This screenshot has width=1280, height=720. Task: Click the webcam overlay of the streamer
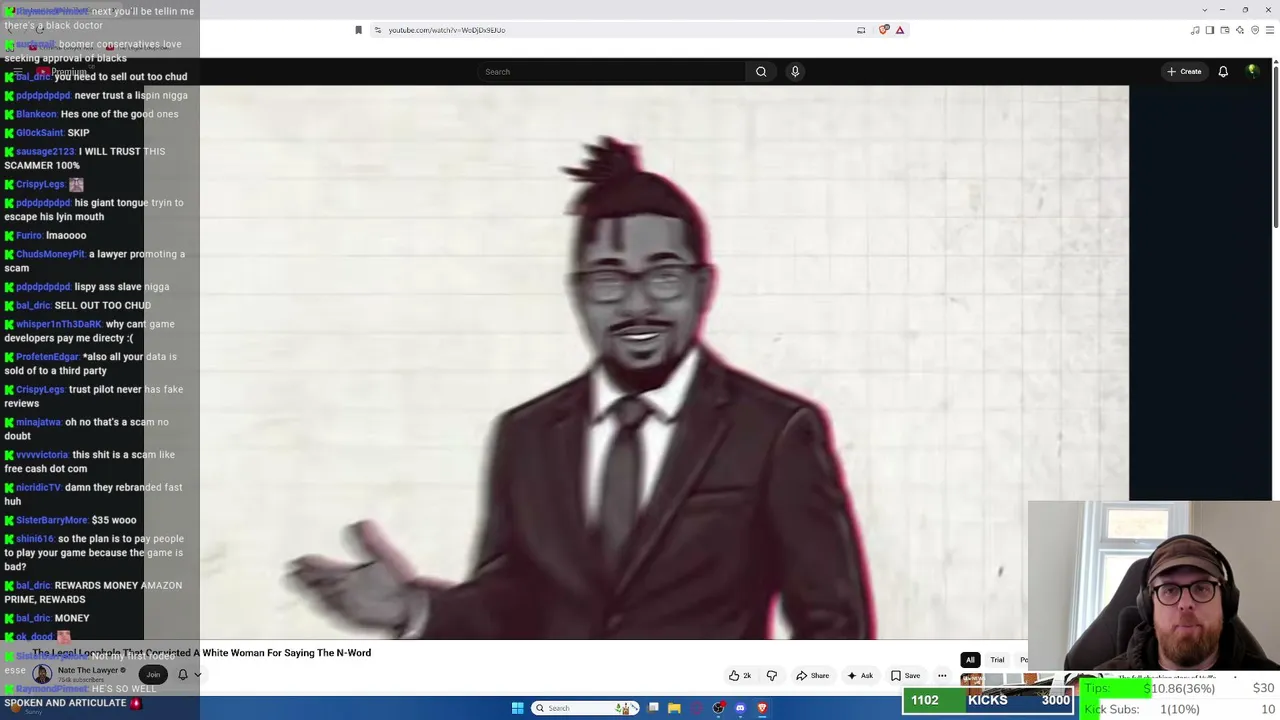1154,585
